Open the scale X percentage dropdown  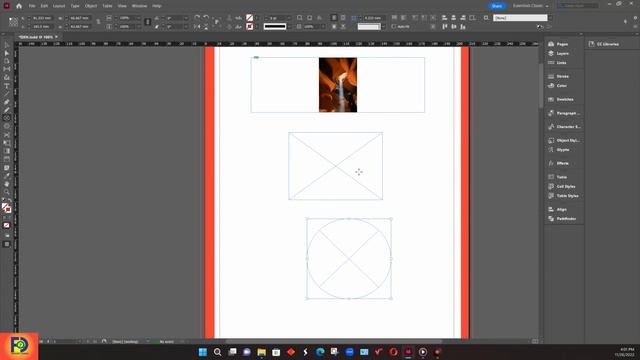[x=138, y=18]
